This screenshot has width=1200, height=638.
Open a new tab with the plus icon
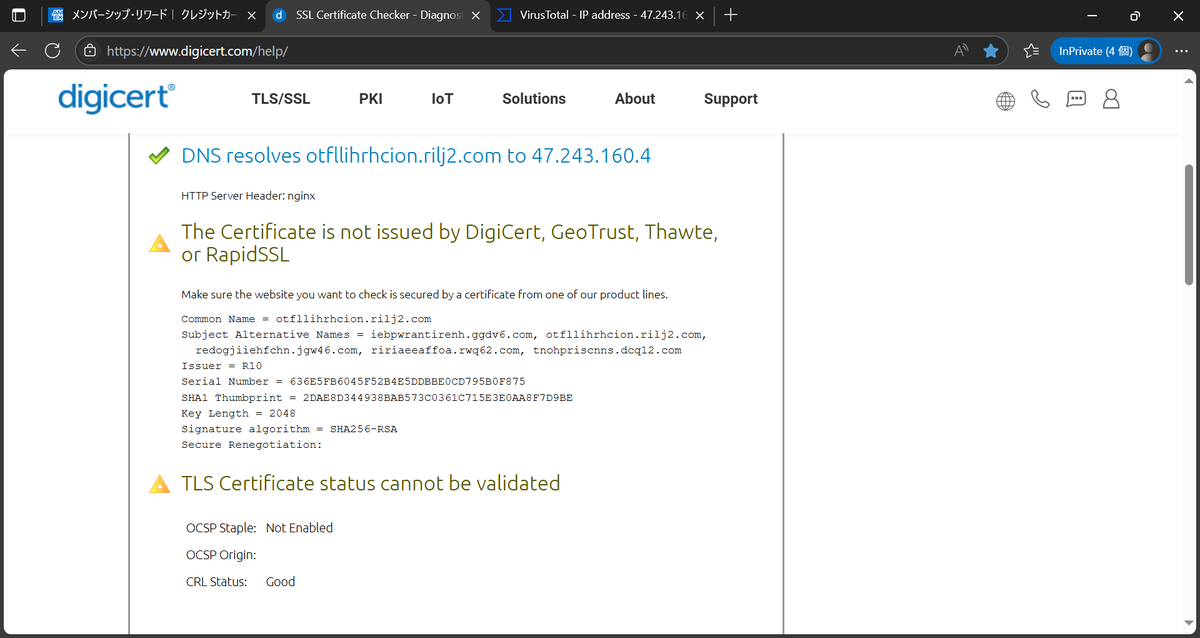pyautogui.click(x=731, y=16)
